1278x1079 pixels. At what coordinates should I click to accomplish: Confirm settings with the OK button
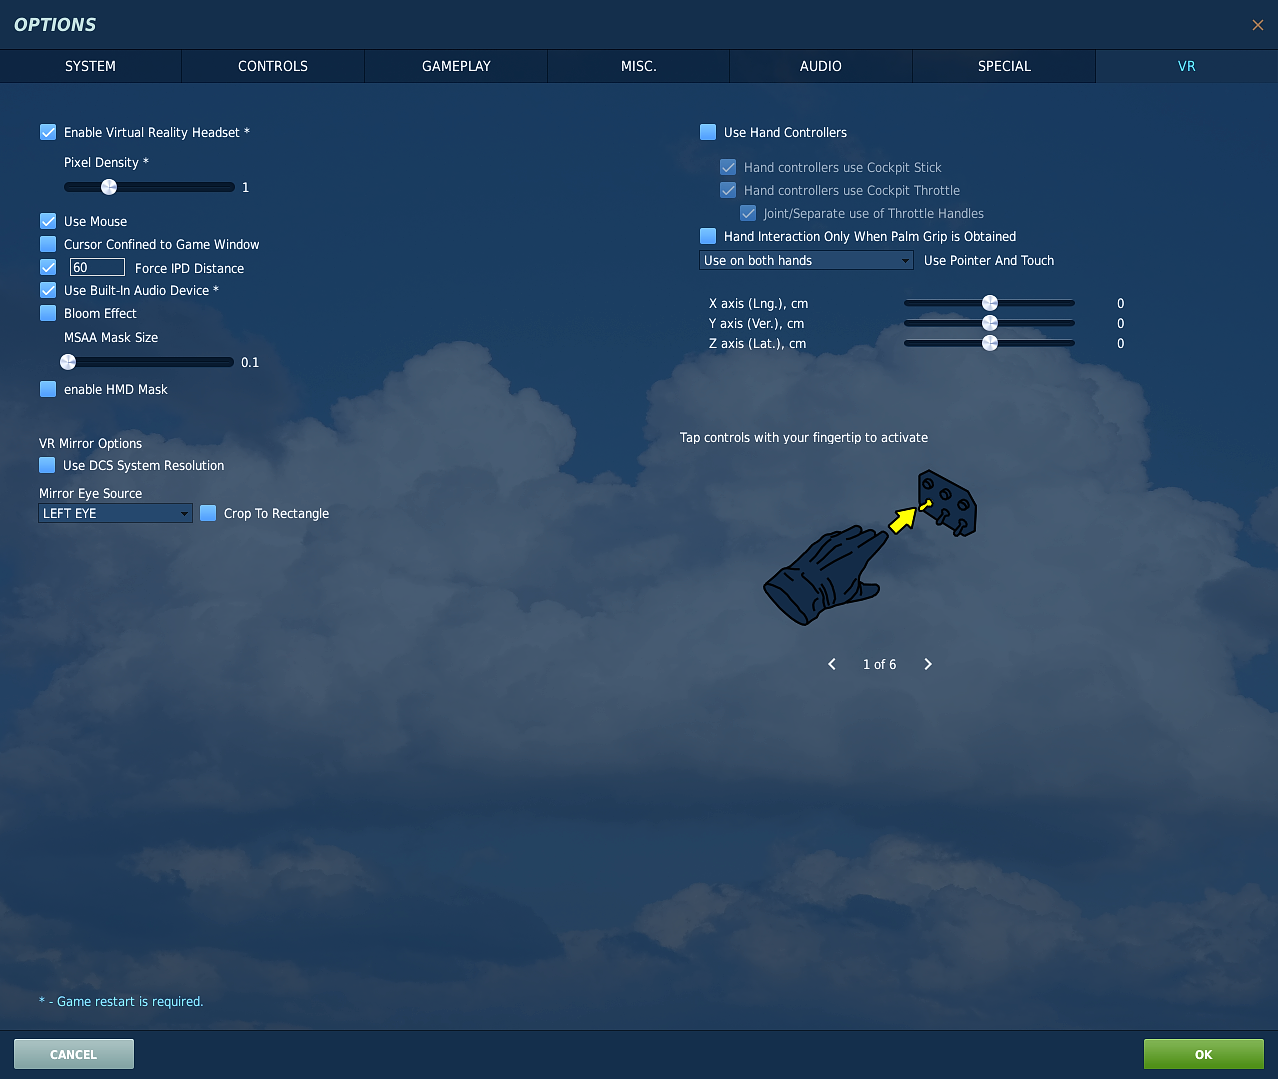coord(1204,1054)
